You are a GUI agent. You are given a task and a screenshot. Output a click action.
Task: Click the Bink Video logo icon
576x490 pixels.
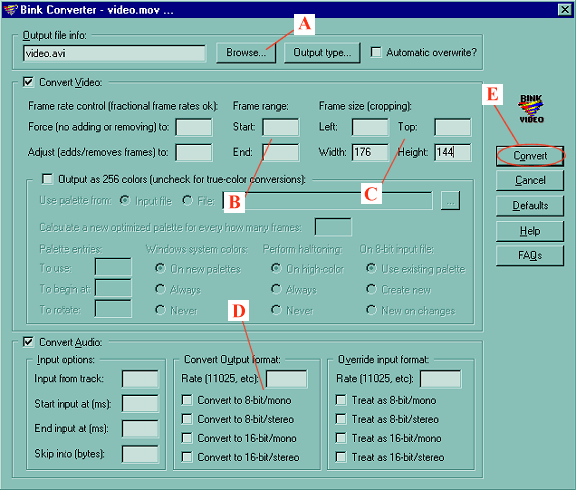point(531,109)
